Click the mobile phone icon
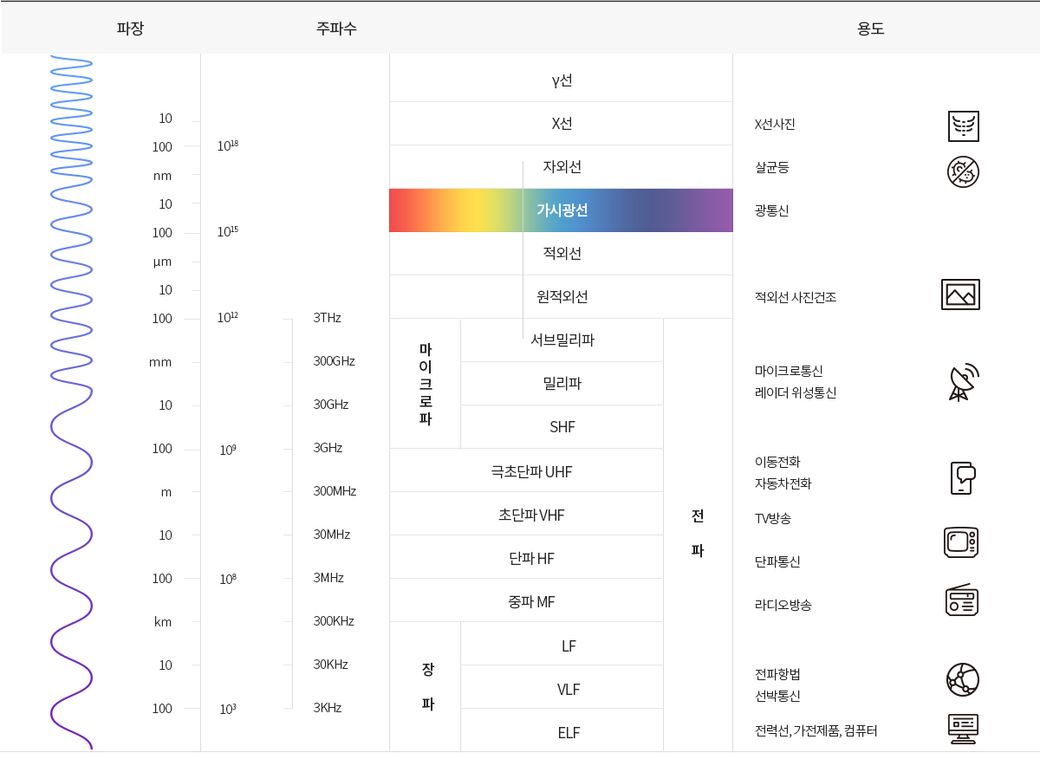Image resolution: width=1040 pixels, height=758 pixels. 962,478
